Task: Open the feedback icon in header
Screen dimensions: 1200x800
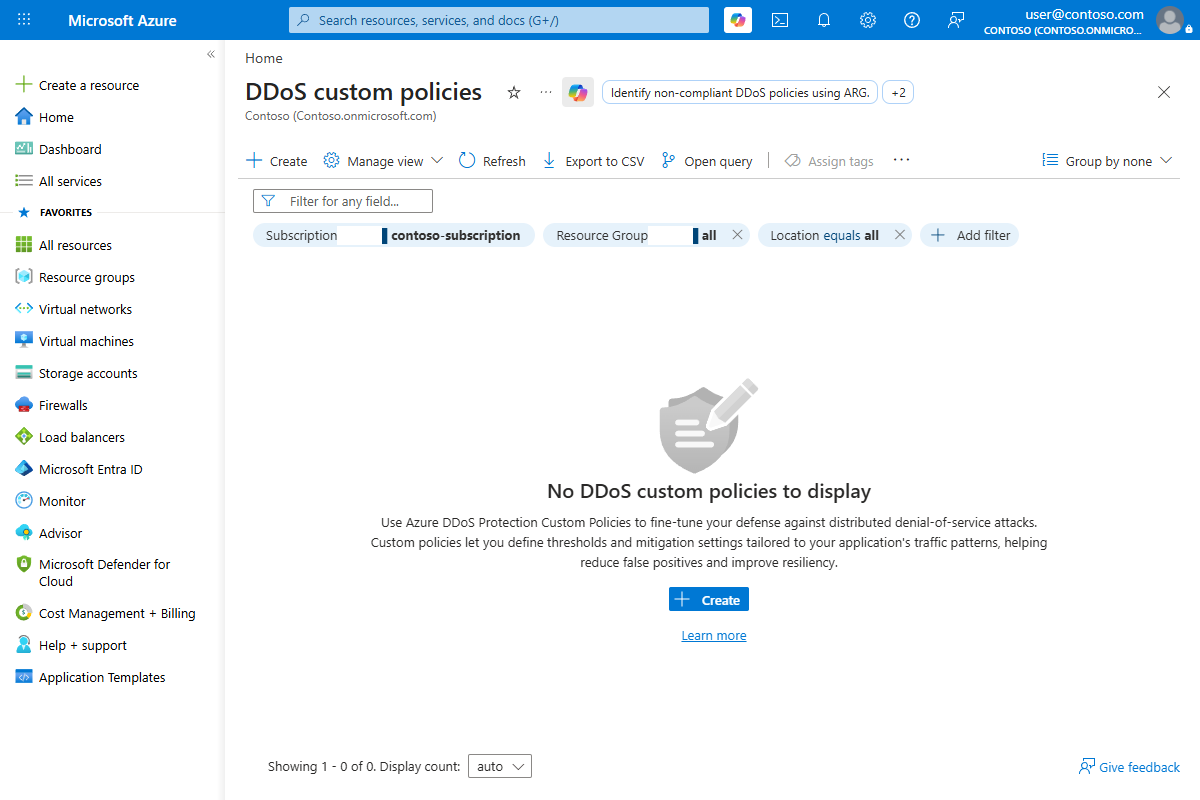Action: click(x=956, y=20)
